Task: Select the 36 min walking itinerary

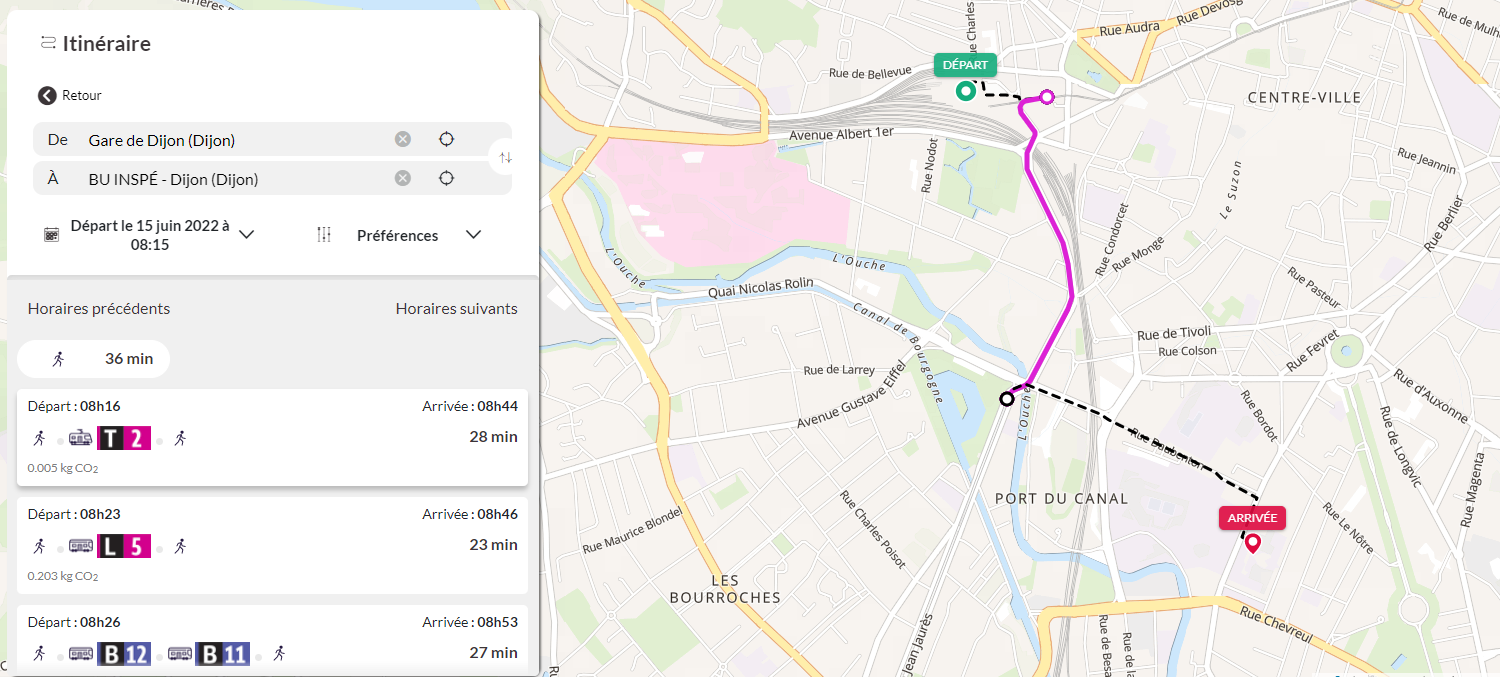Action: (x=94, y=359)
